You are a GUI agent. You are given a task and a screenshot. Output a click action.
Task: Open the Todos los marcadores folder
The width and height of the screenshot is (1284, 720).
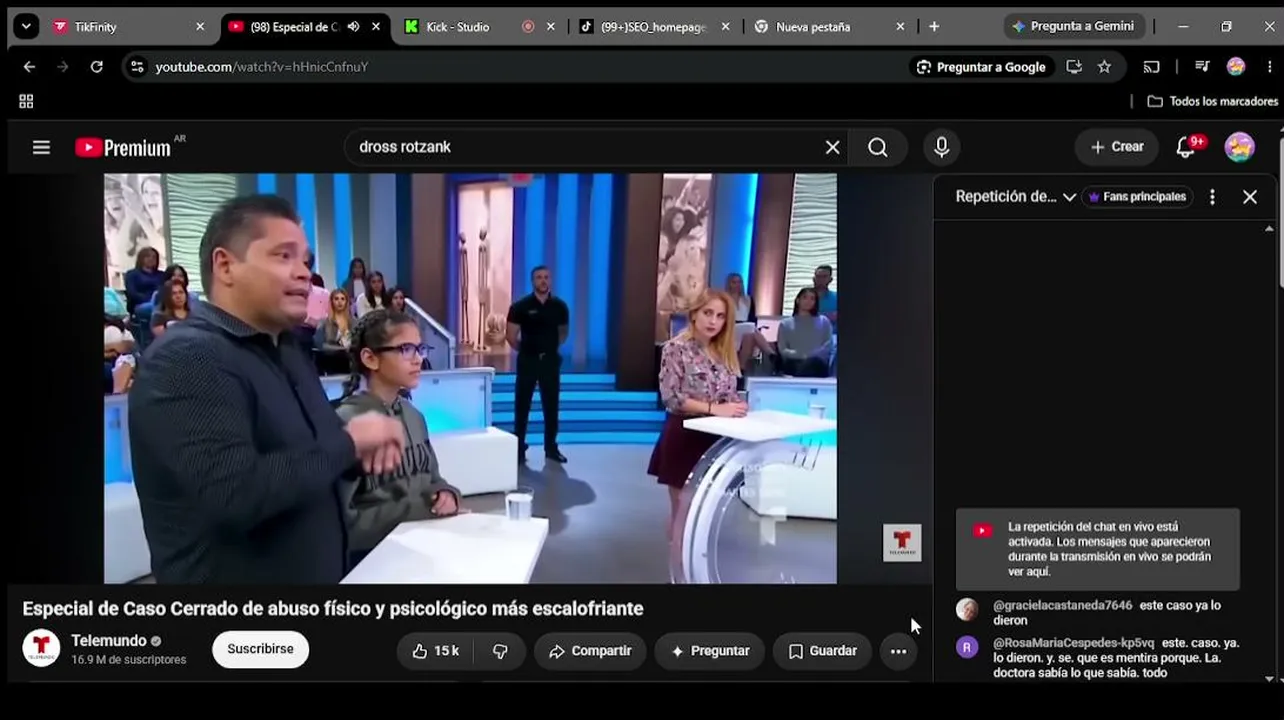coord(1212,101)
